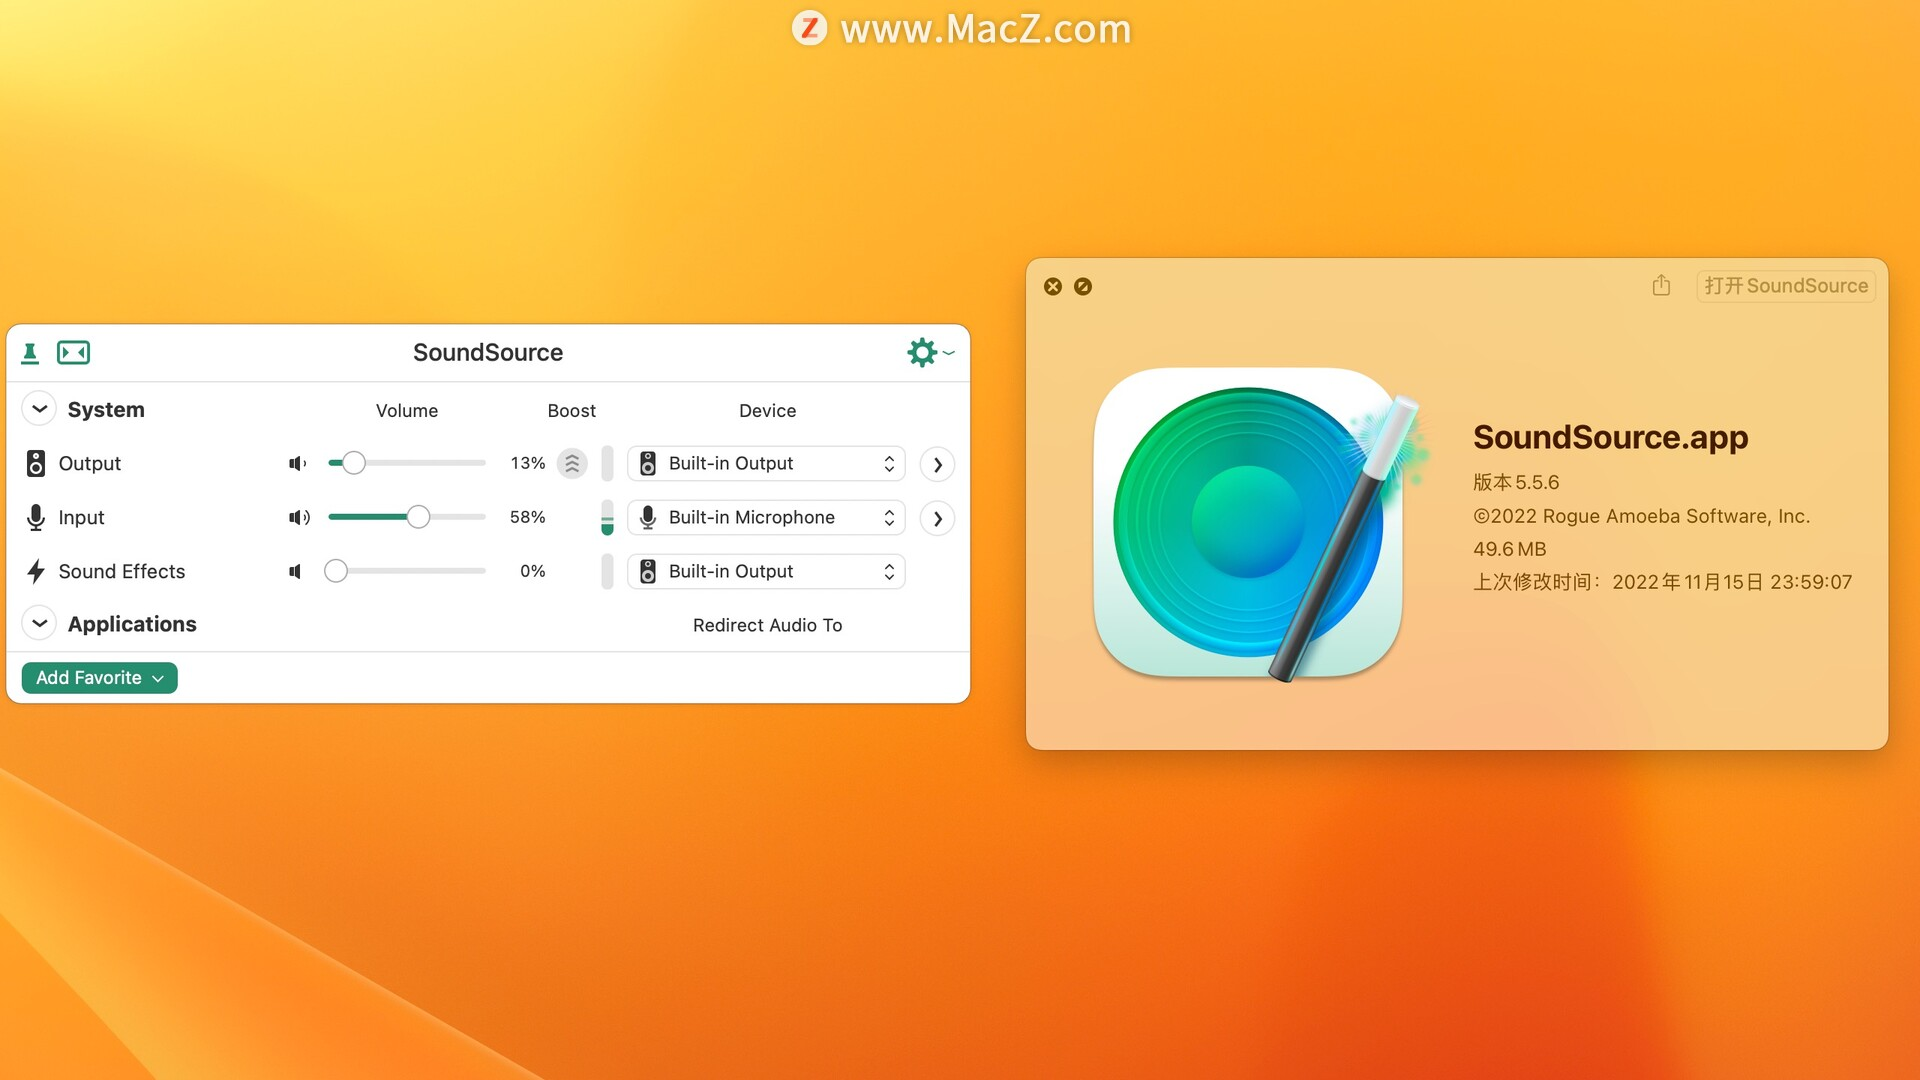Mute the Output volume speaker icon

(298, 464)
